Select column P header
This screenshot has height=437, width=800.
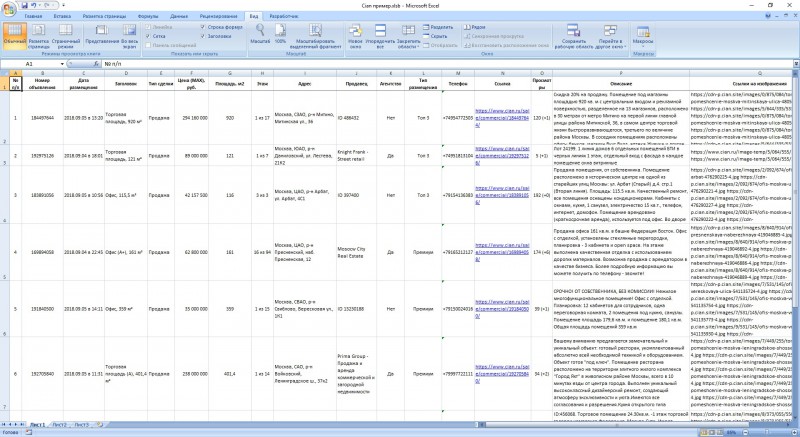click(621, 73)
